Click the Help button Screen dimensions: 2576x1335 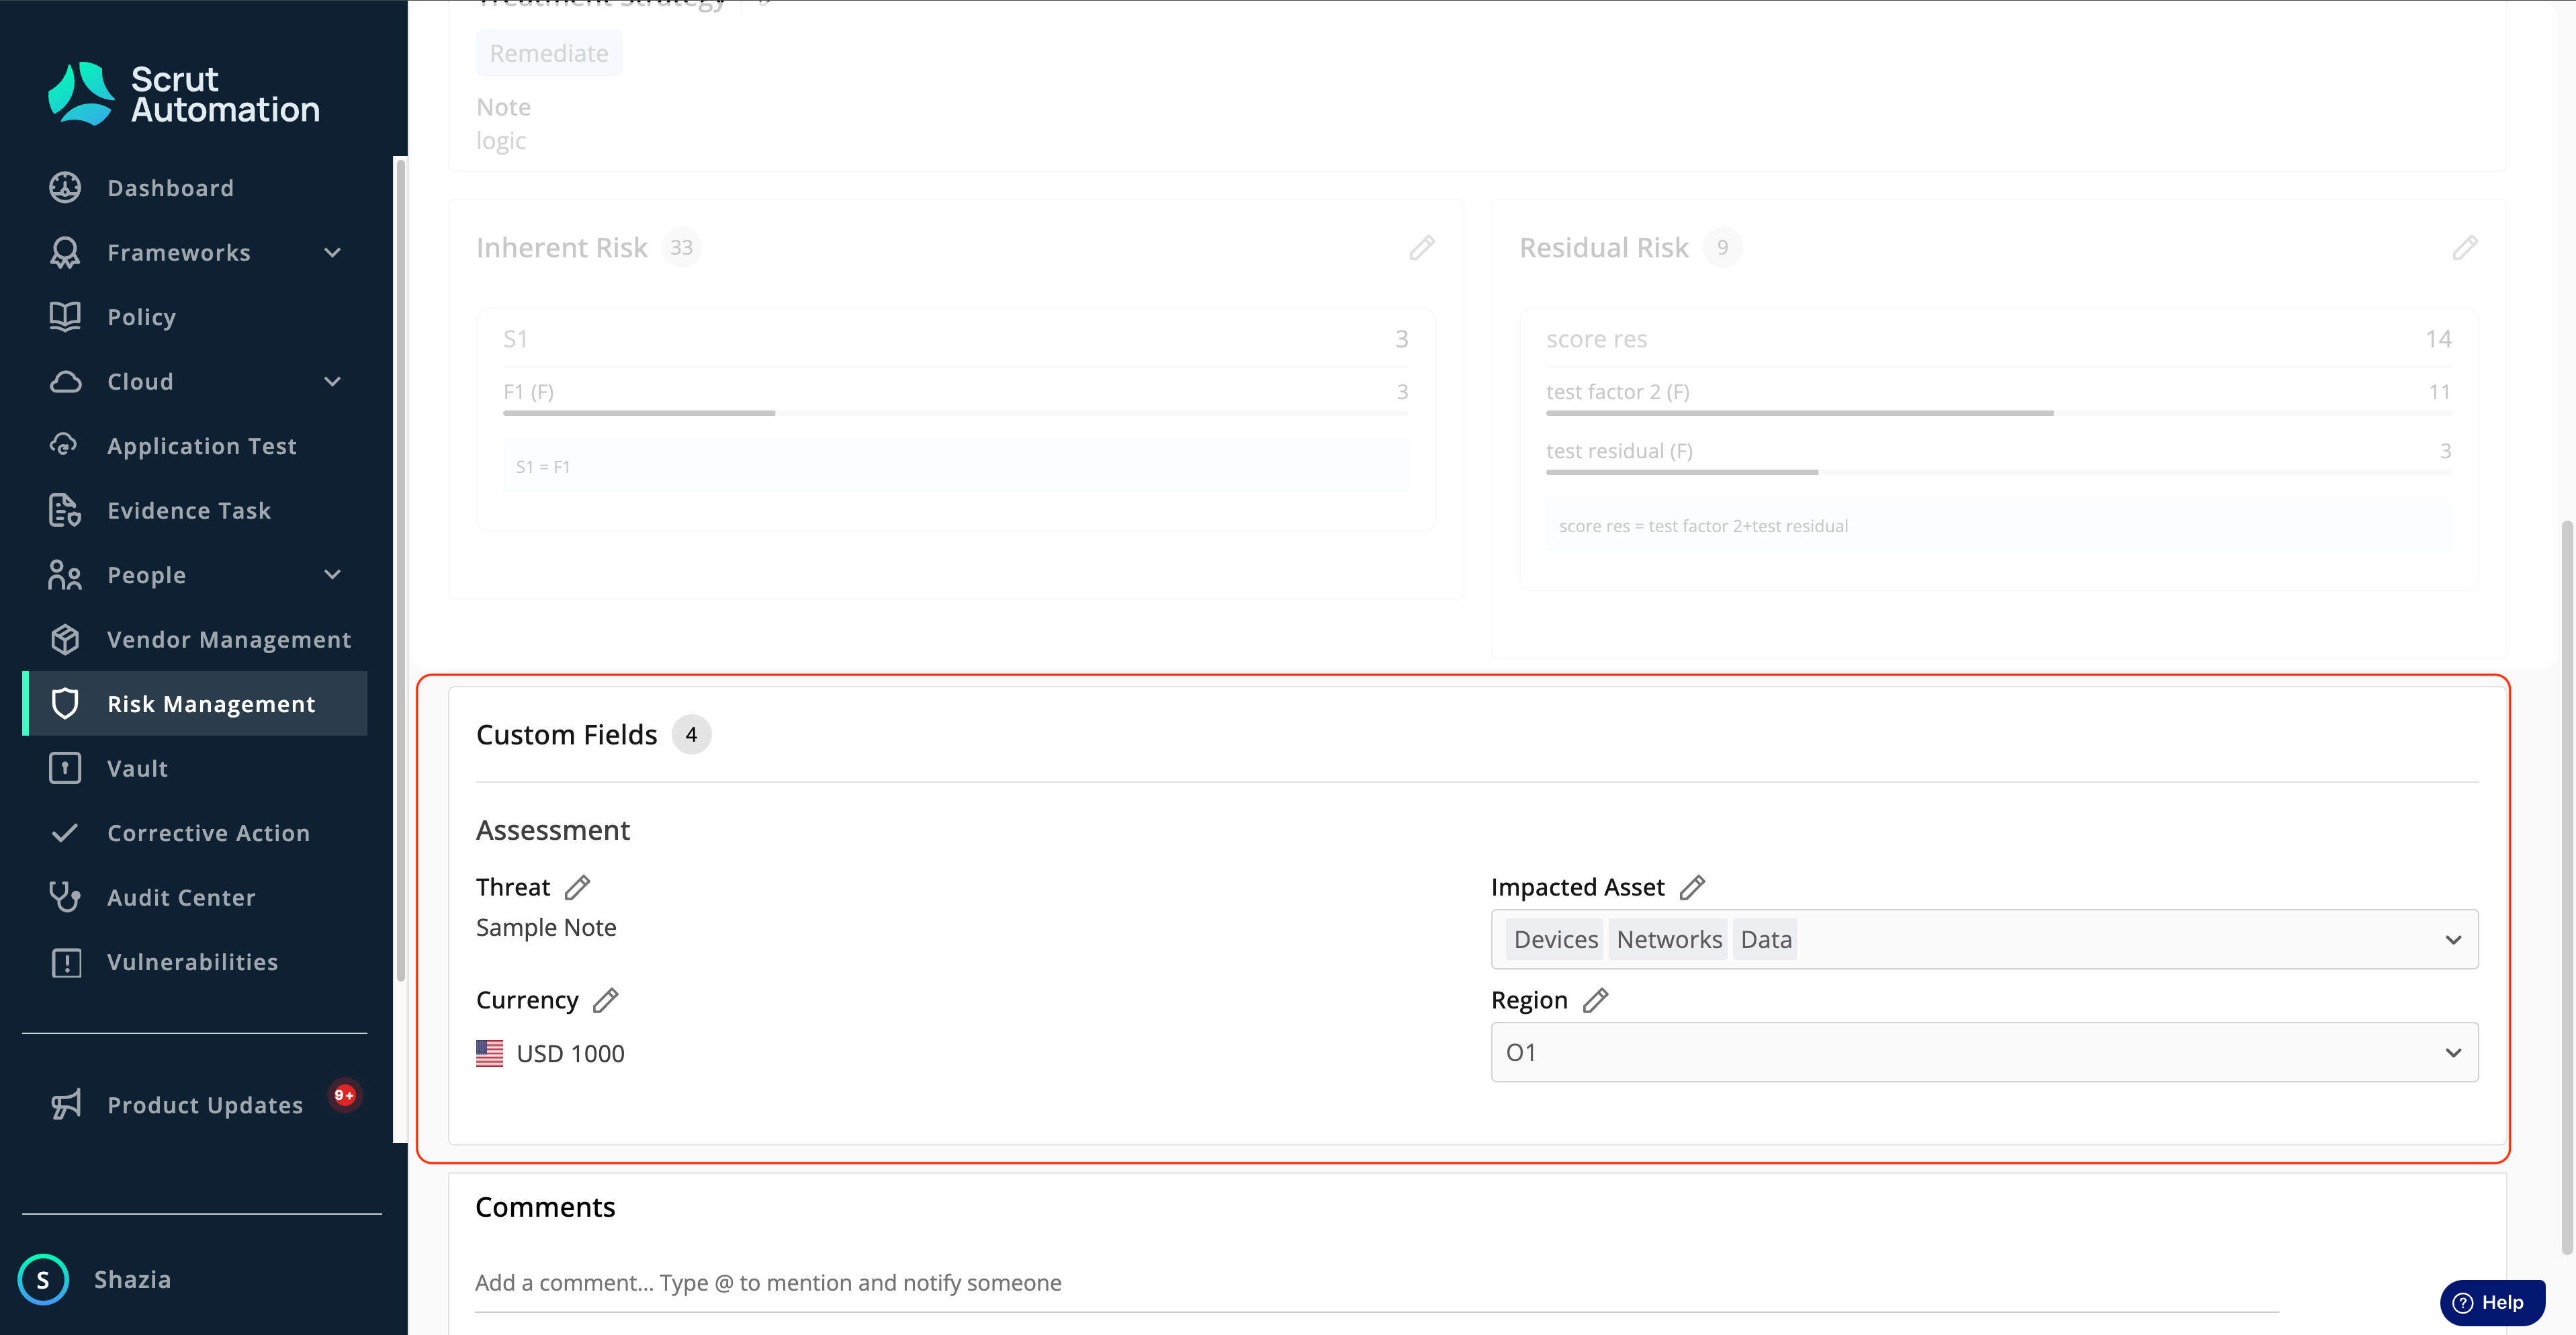point(2491,1302)
